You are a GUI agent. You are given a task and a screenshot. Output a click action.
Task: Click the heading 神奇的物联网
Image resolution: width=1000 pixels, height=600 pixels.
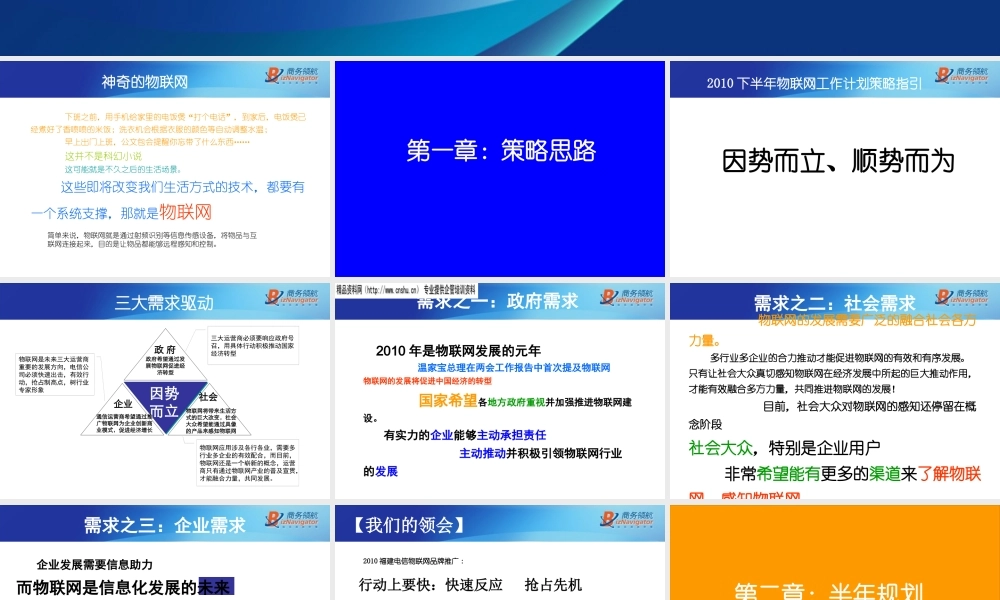pyautogui.click(x=145, y=82)
